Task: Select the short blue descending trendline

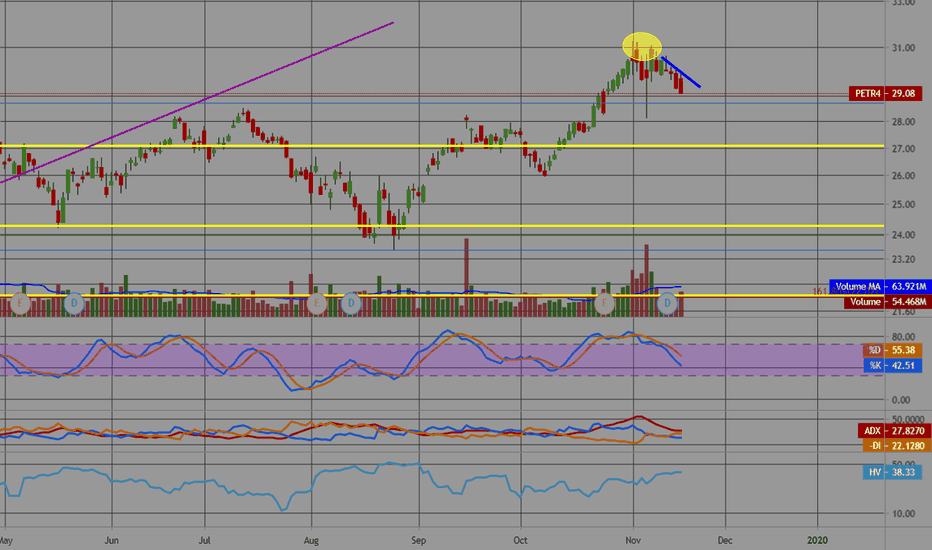Action: [x=681, y=72]
